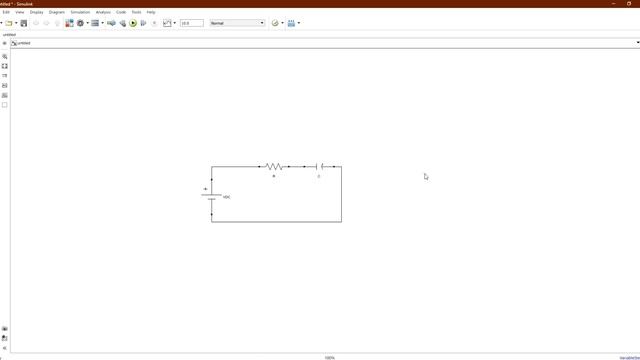This screenshot has height=360, width=640.
Task: Open the Simulation Data Inspector graph icon
Action: 167,23
